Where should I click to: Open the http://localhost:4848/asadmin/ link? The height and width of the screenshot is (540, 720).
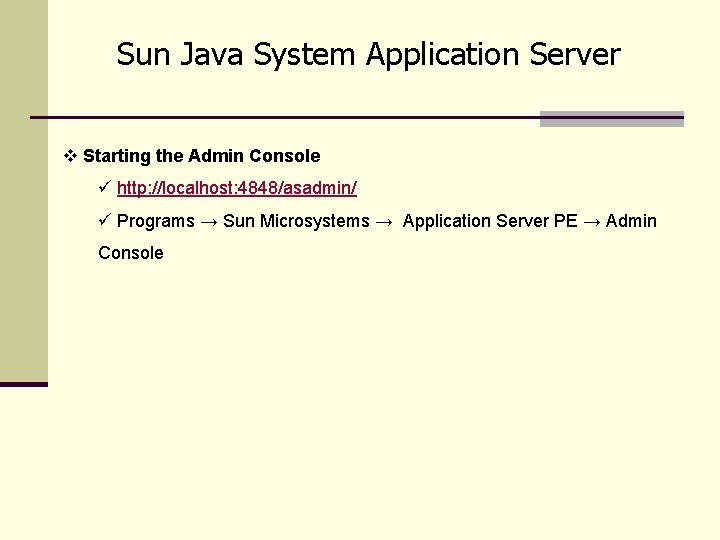click(236, 188)
